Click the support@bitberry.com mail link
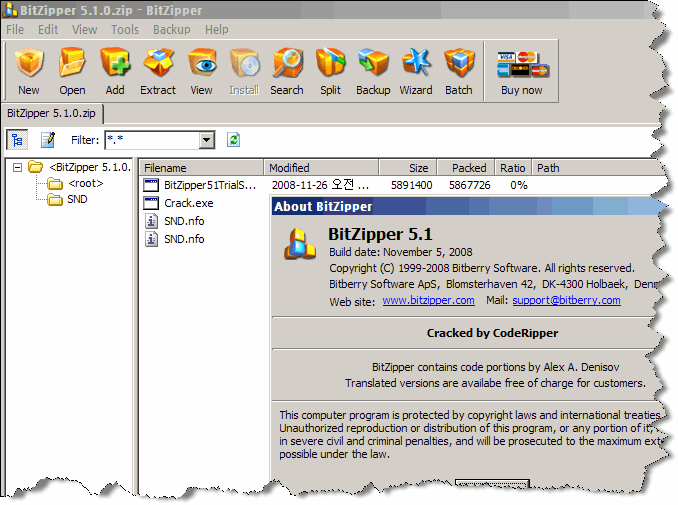The width and height of the screenshot is (678, 505). [566, 300]
